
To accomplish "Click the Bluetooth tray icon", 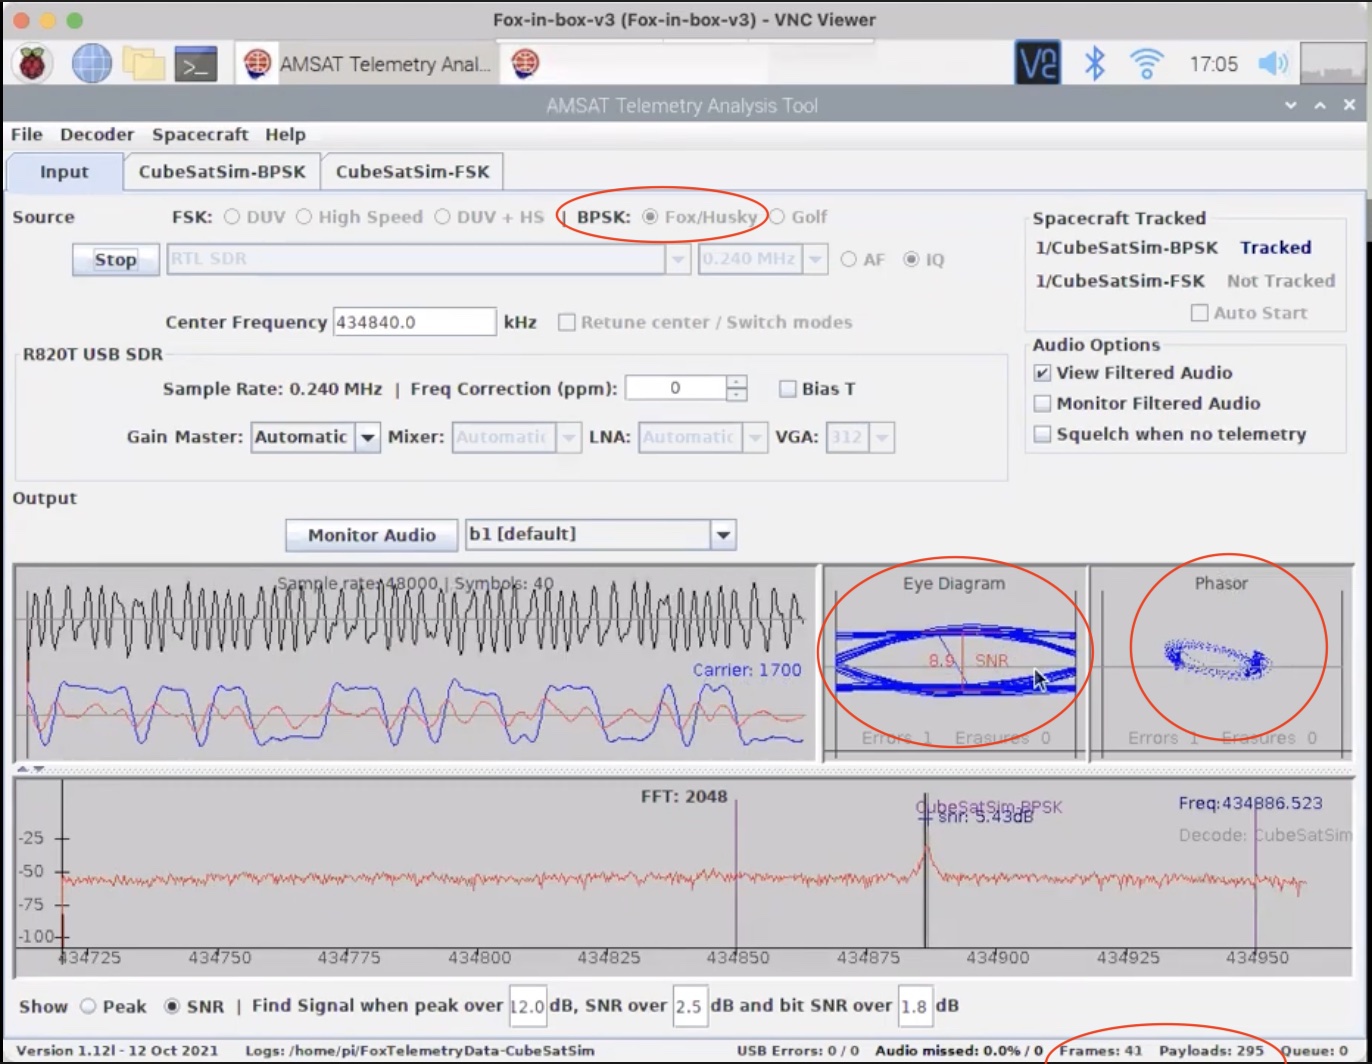I will (x=1095, y=64).
